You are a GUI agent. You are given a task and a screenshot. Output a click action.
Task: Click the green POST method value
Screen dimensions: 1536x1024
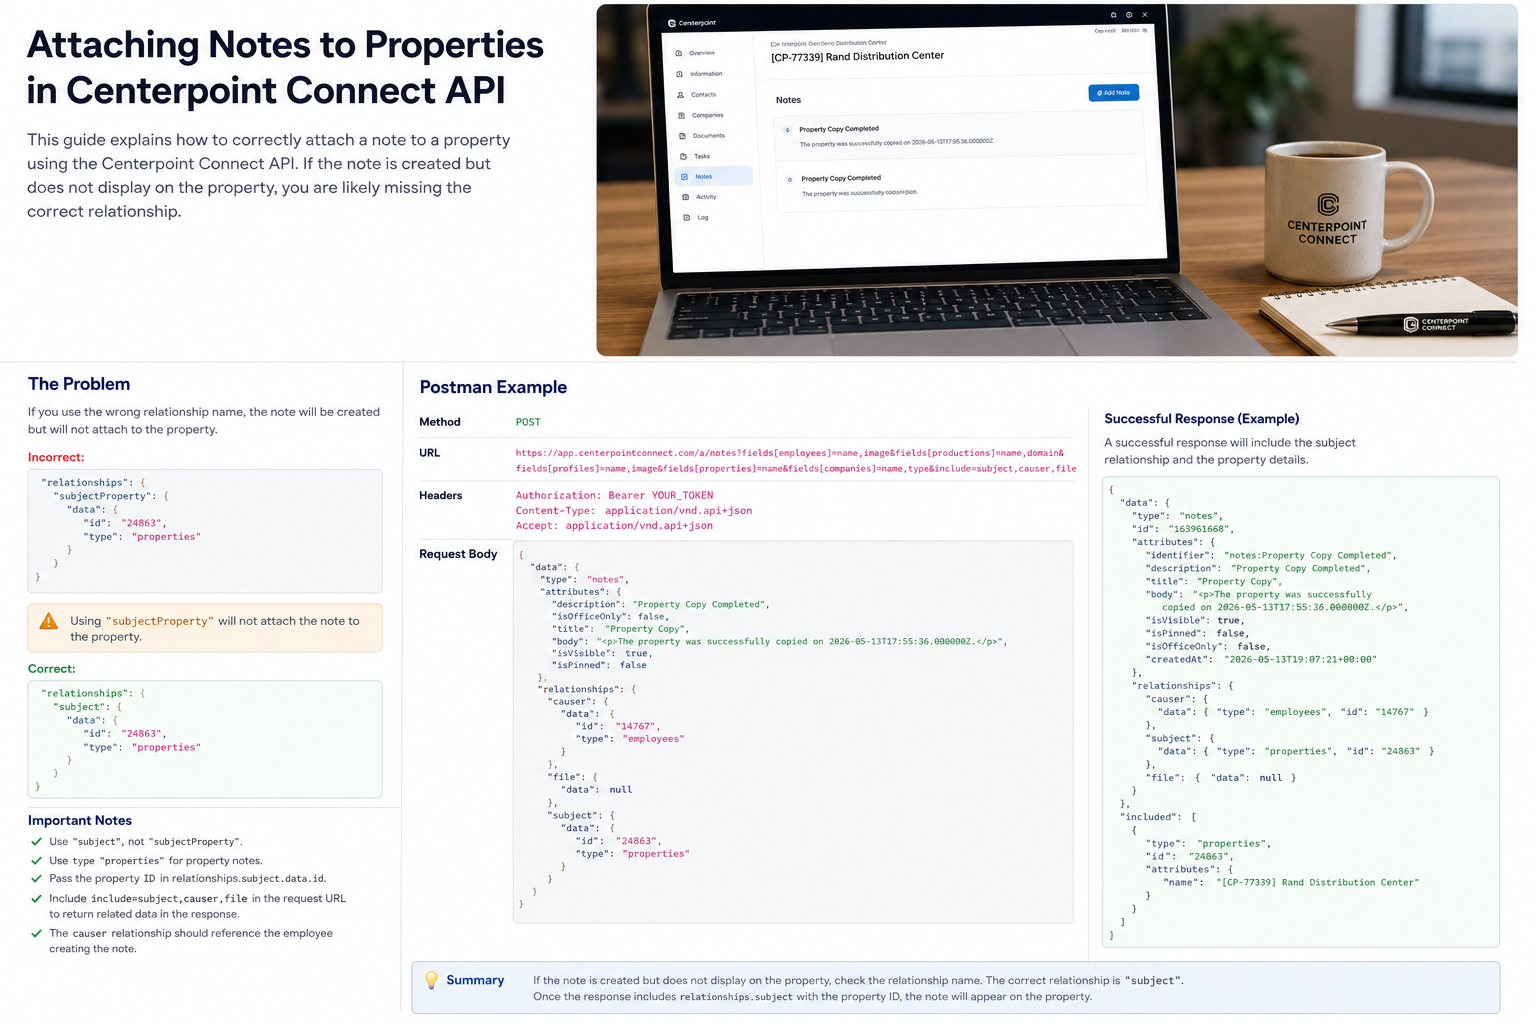click(528, 422)
